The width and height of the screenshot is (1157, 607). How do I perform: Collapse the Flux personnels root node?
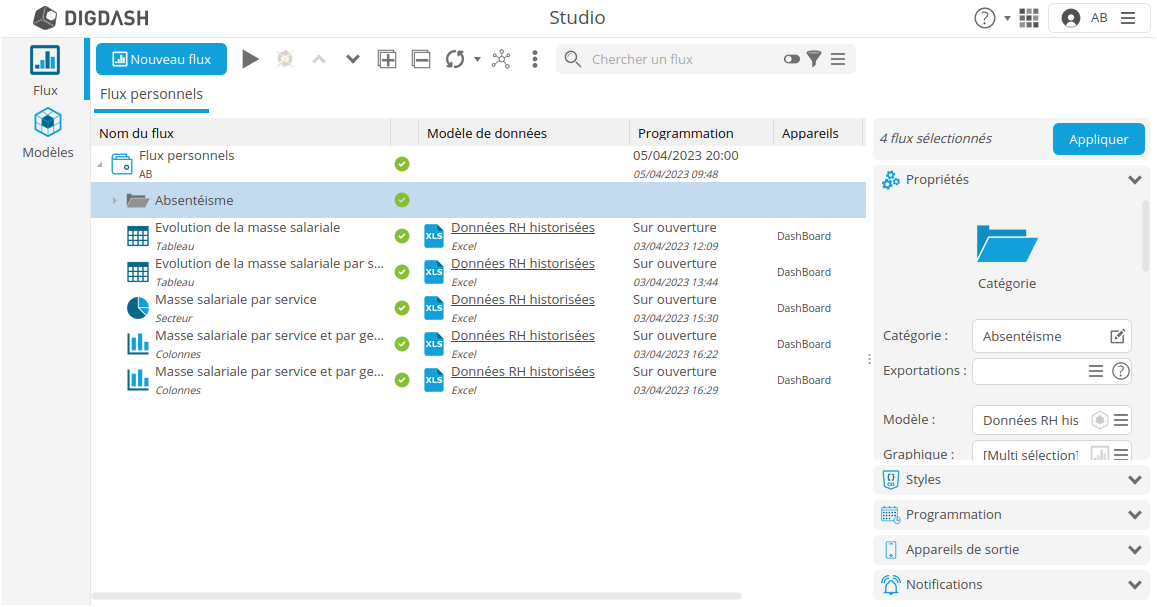100,164
